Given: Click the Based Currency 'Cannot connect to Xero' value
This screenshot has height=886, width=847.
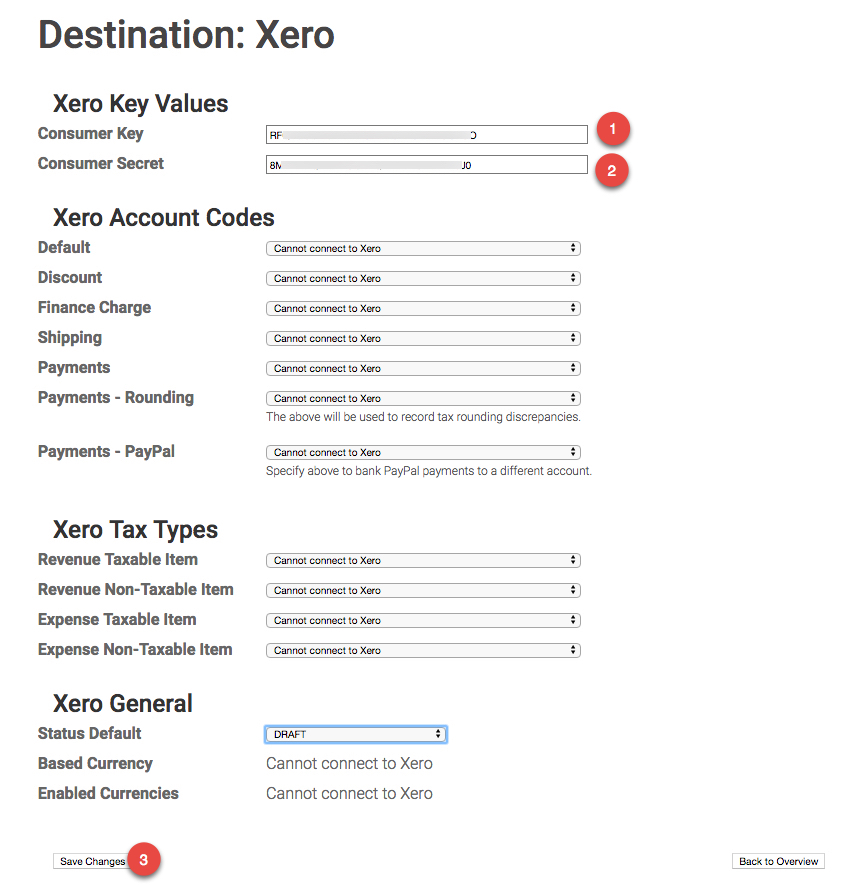Looking at the screenshot, I should click(349, 763).
